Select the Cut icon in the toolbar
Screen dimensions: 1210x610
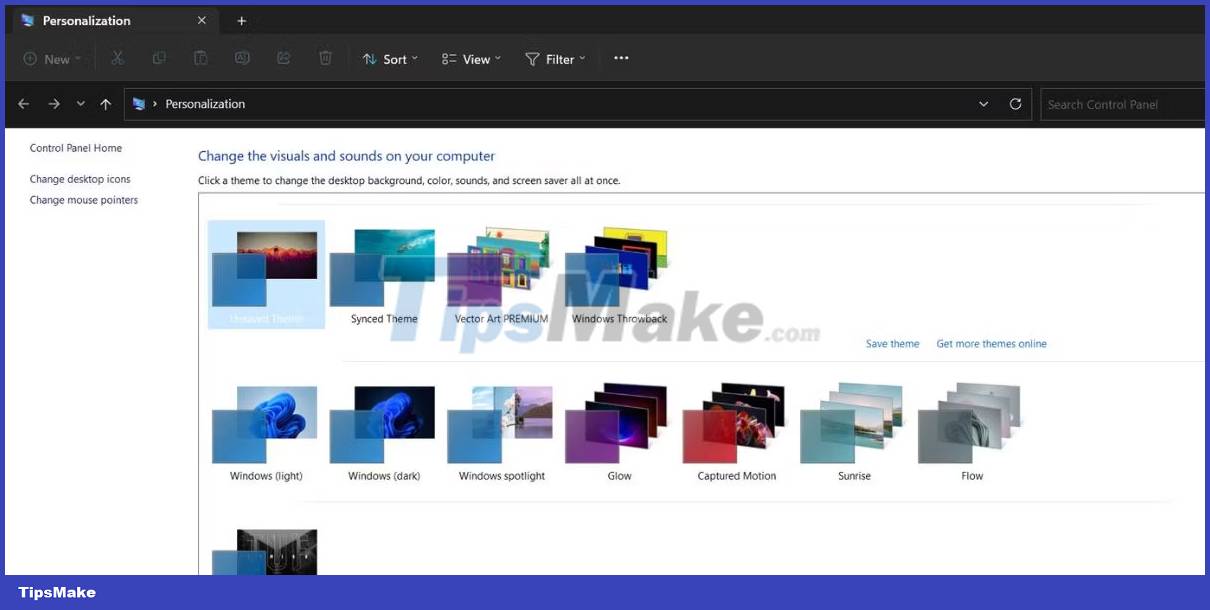(117, 58)
